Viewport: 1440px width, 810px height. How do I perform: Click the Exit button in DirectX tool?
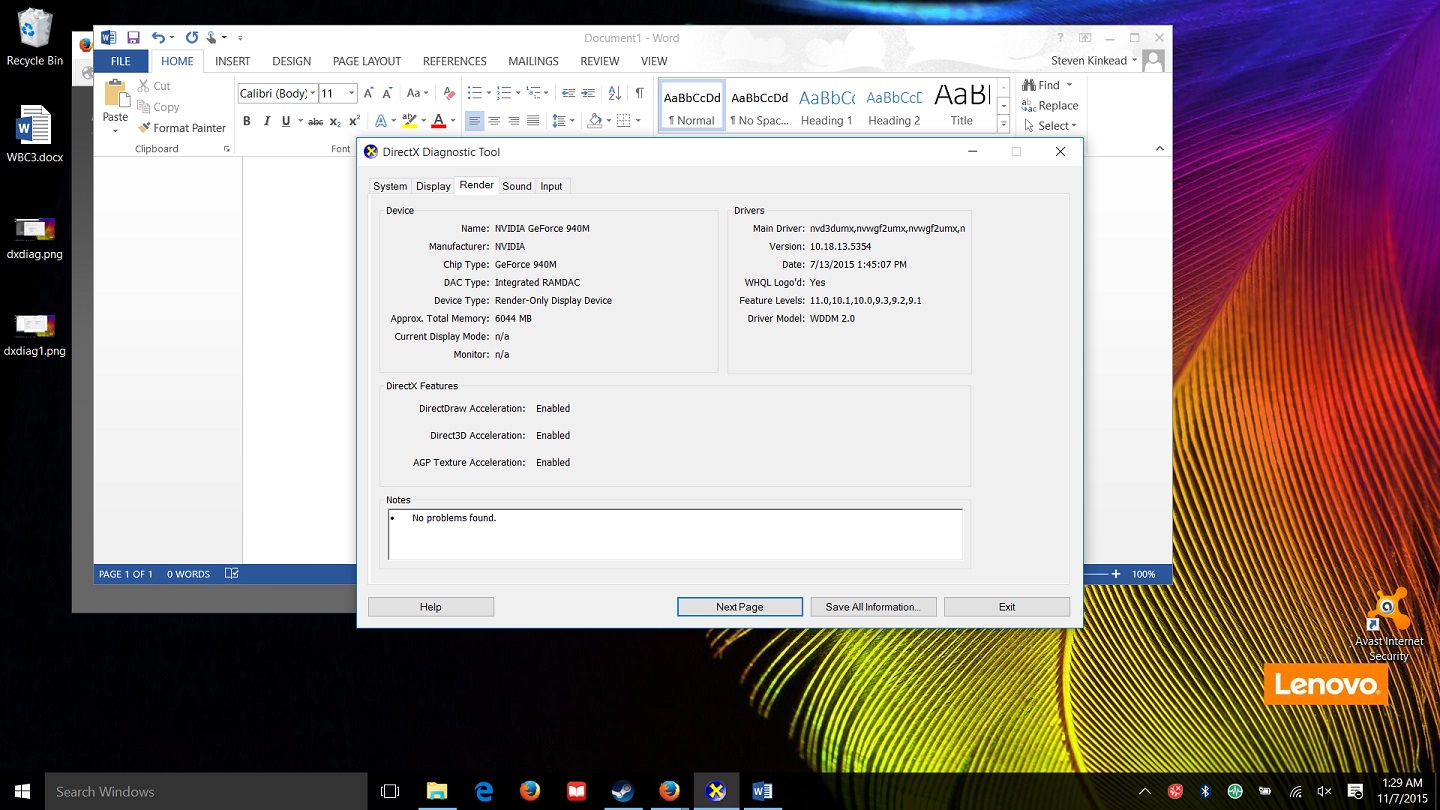pyautogui.click(x=1007, y=607)
